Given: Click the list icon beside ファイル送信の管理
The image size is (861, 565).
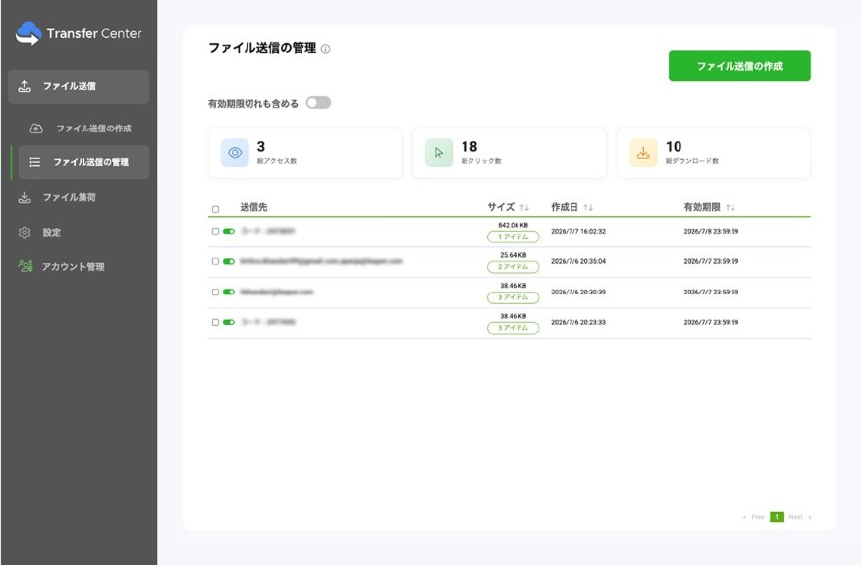Looking at the screenshot, I should (35, 162).
